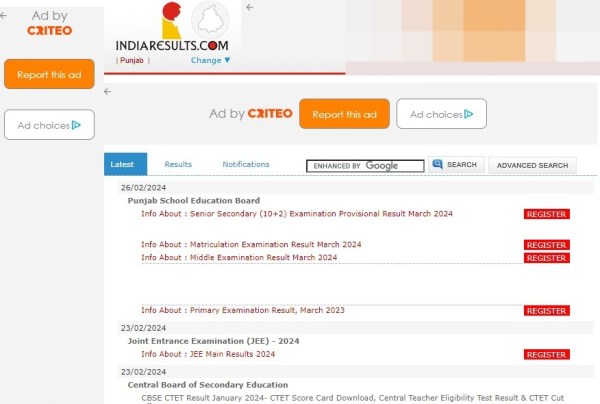Click AdChoices triangle icon in horizontal banner

469,114
